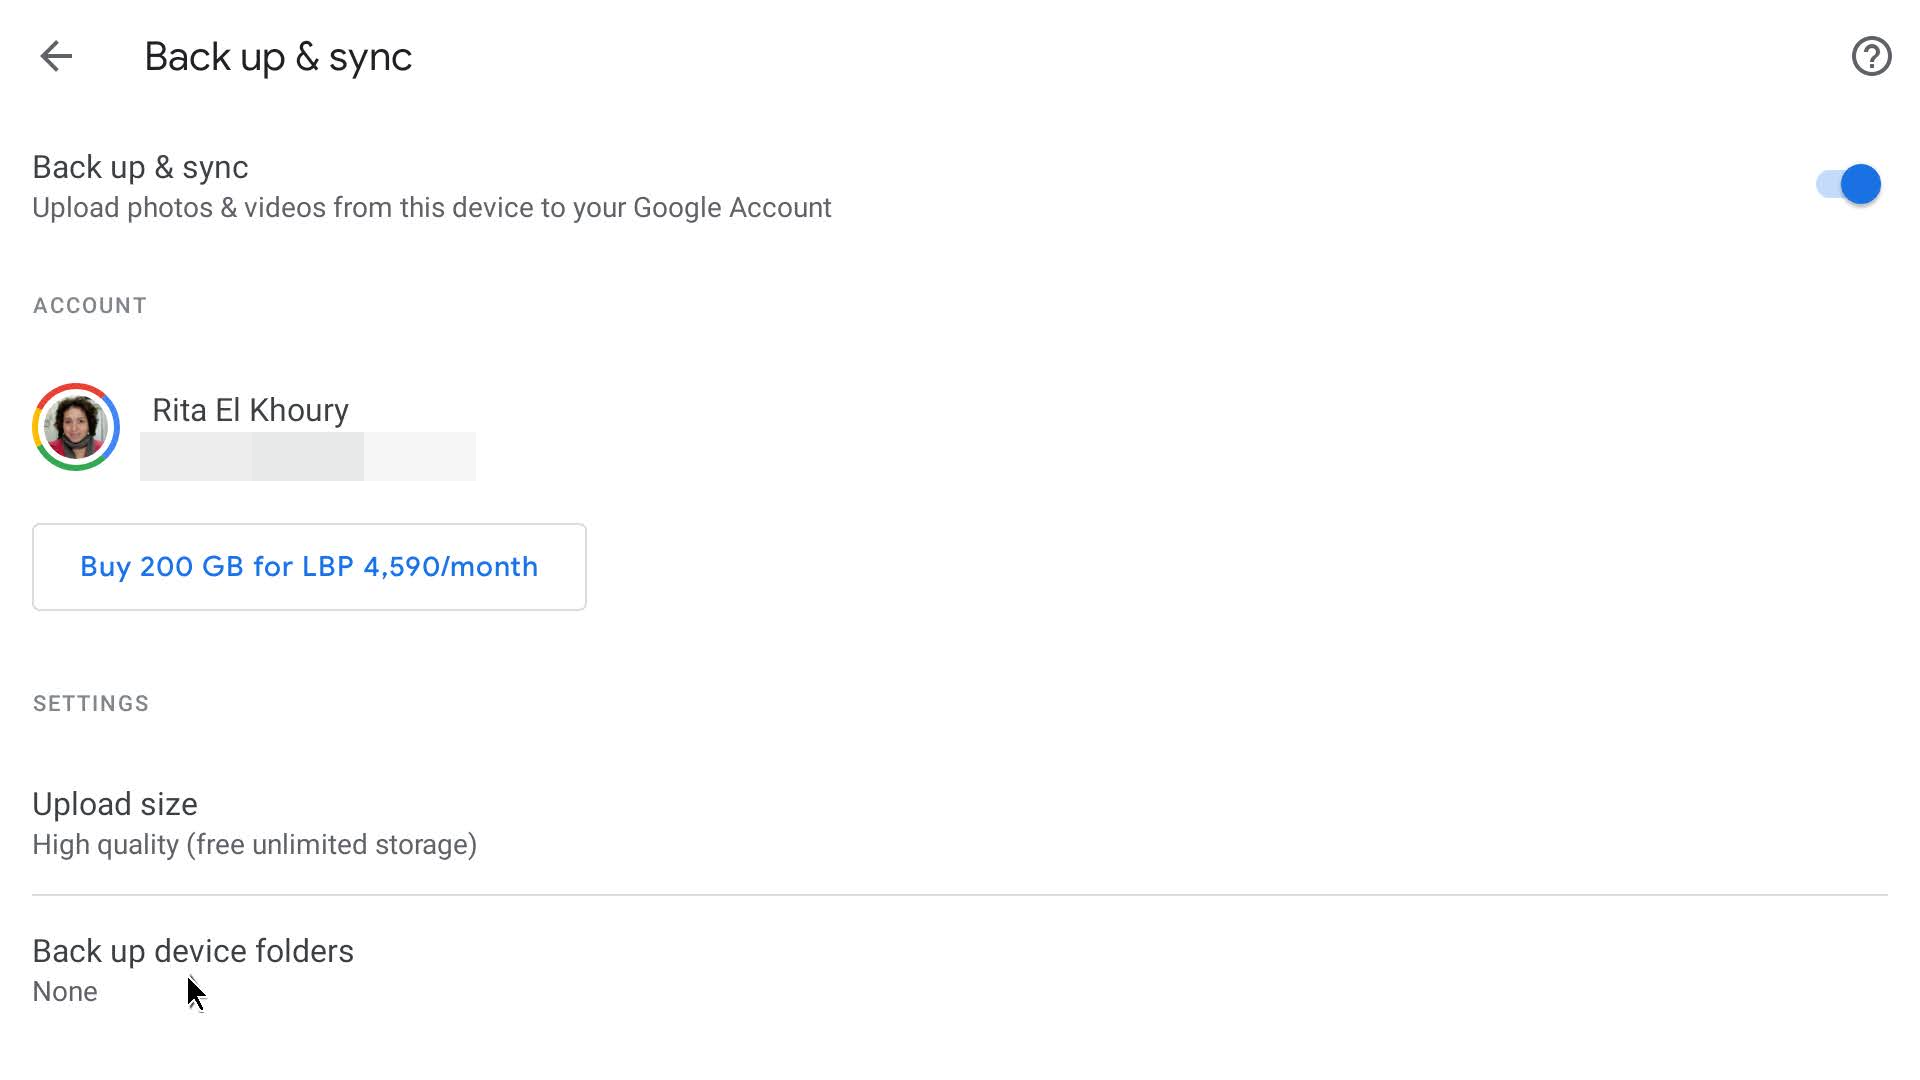Click the Back up device folders label

[193, 950]
